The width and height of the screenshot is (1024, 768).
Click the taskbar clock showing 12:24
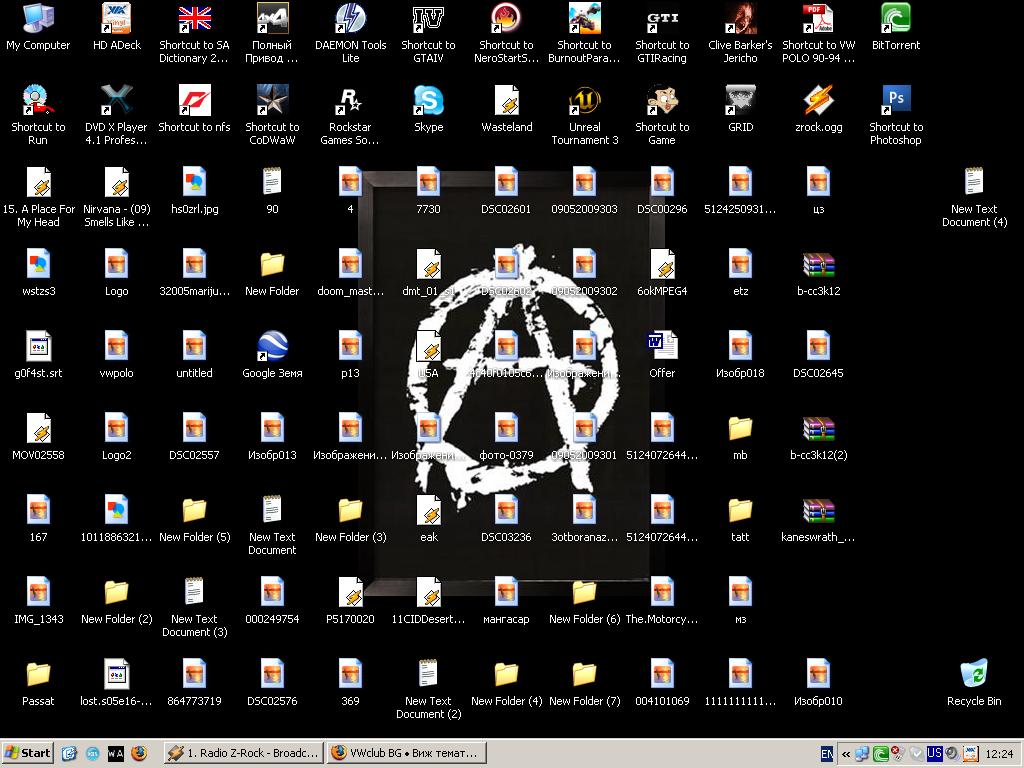(999, 753)
